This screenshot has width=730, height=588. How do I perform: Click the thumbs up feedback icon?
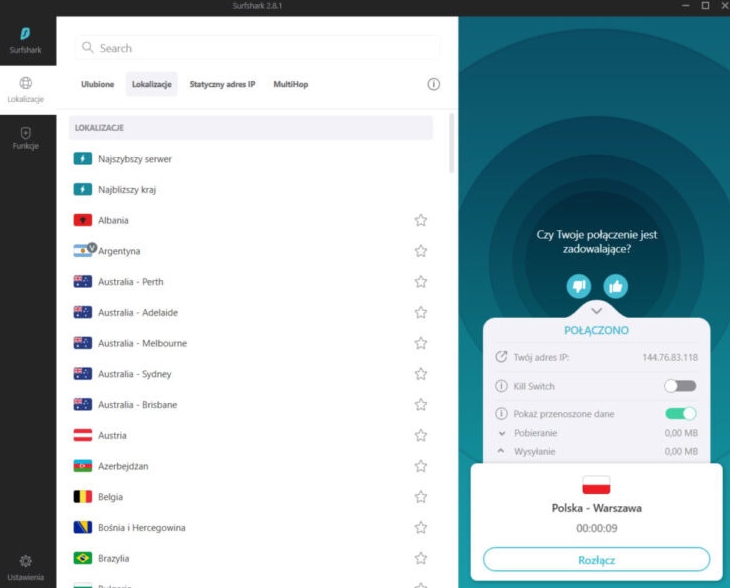tap(615, 286)
